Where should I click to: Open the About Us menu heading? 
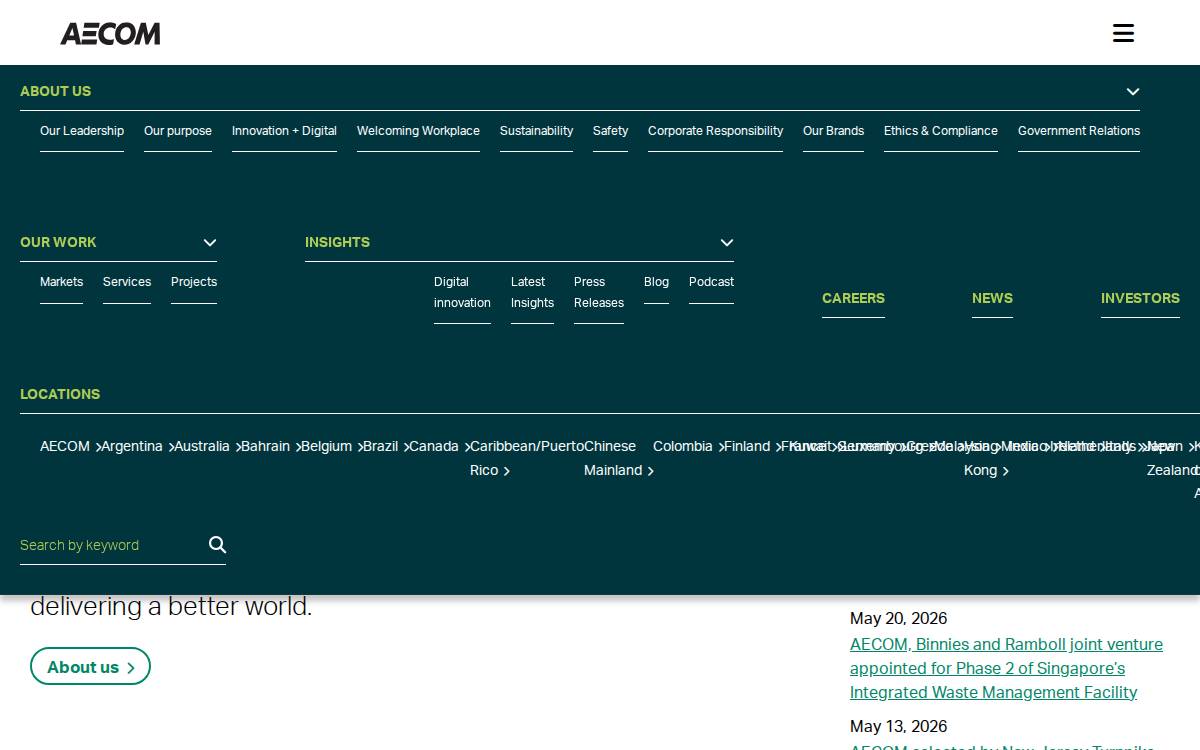[x=55, y=91]
